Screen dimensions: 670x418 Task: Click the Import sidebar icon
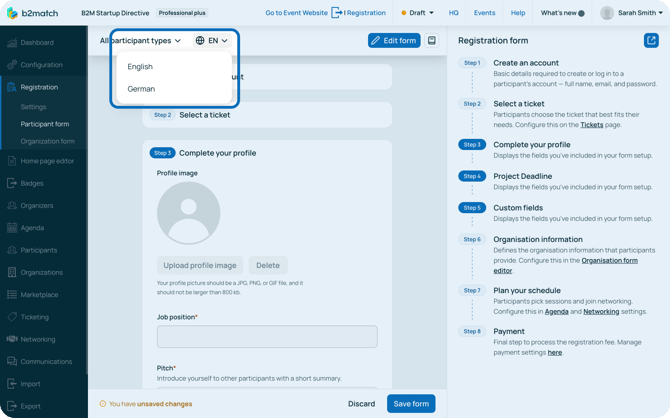click(12, 383)
